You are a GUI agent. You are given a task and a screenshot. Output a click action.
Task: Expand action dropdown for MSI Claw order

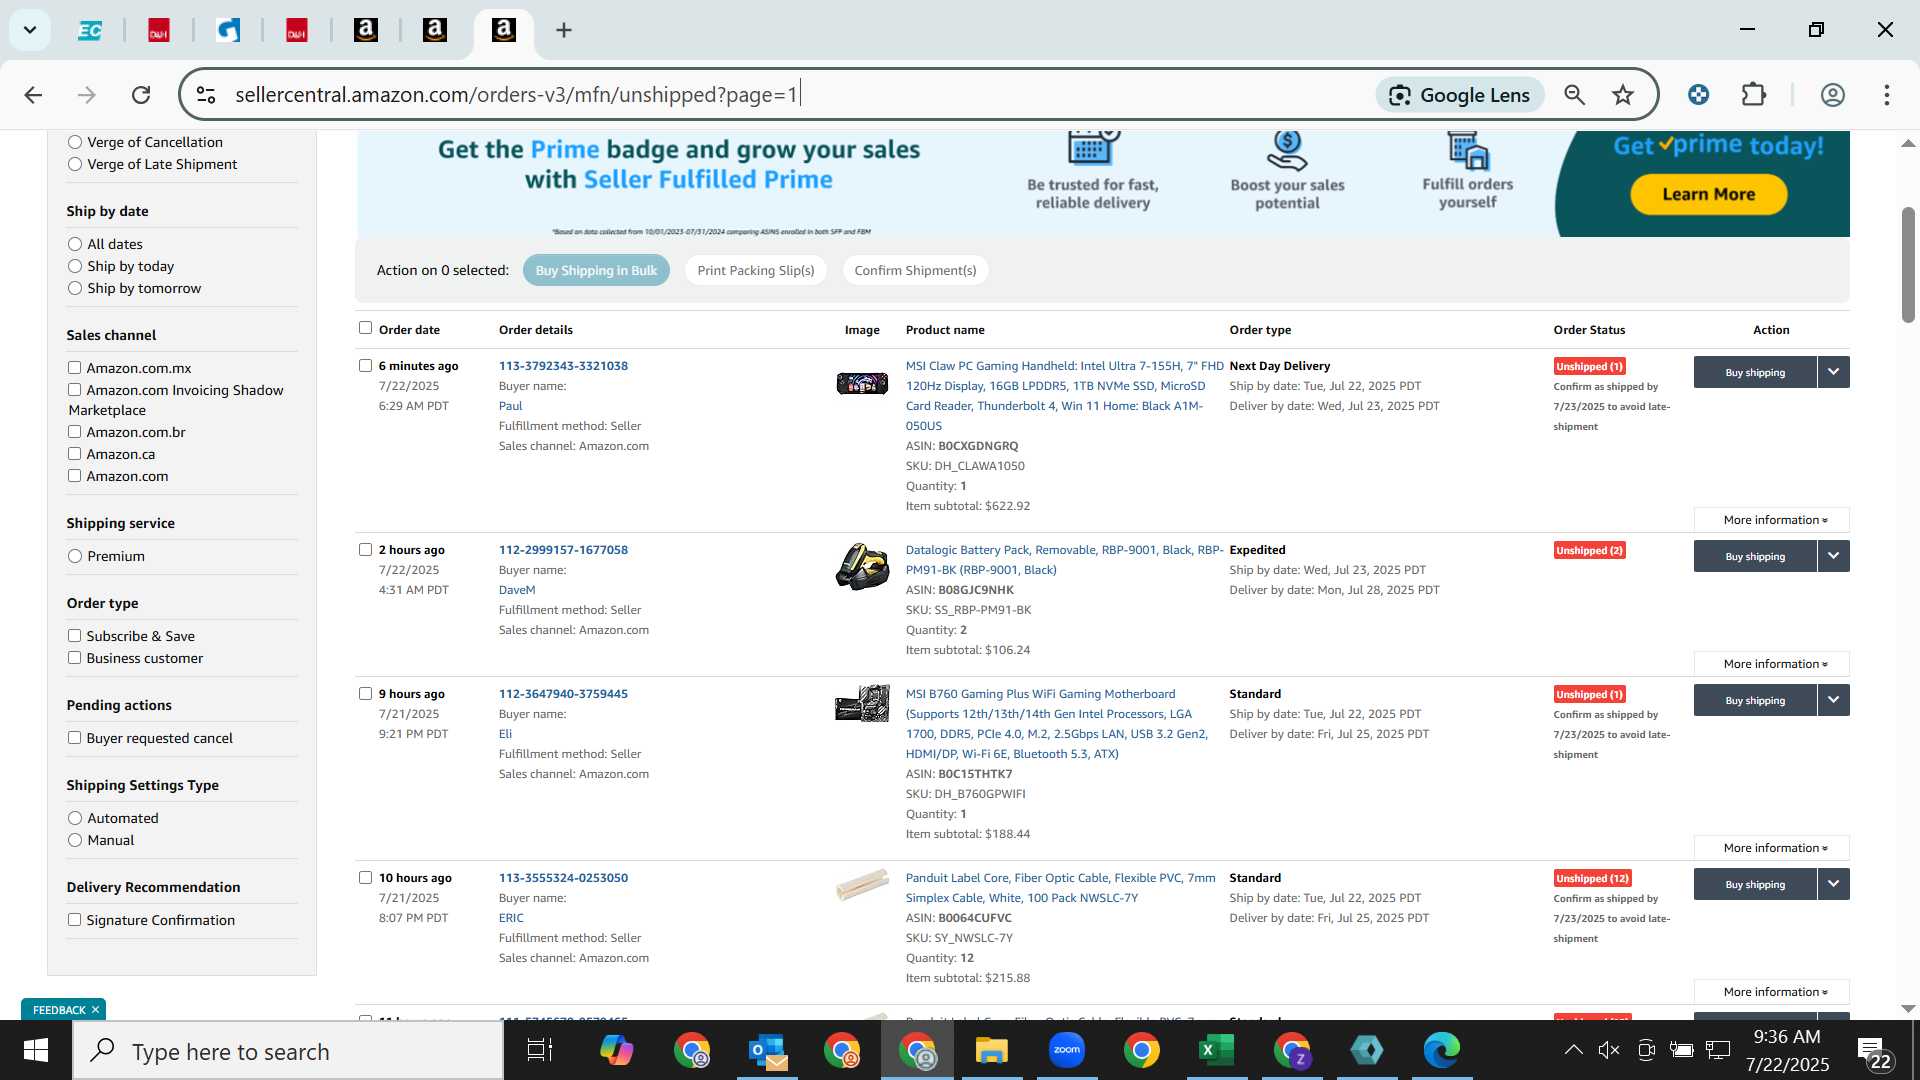(1833, 372)
